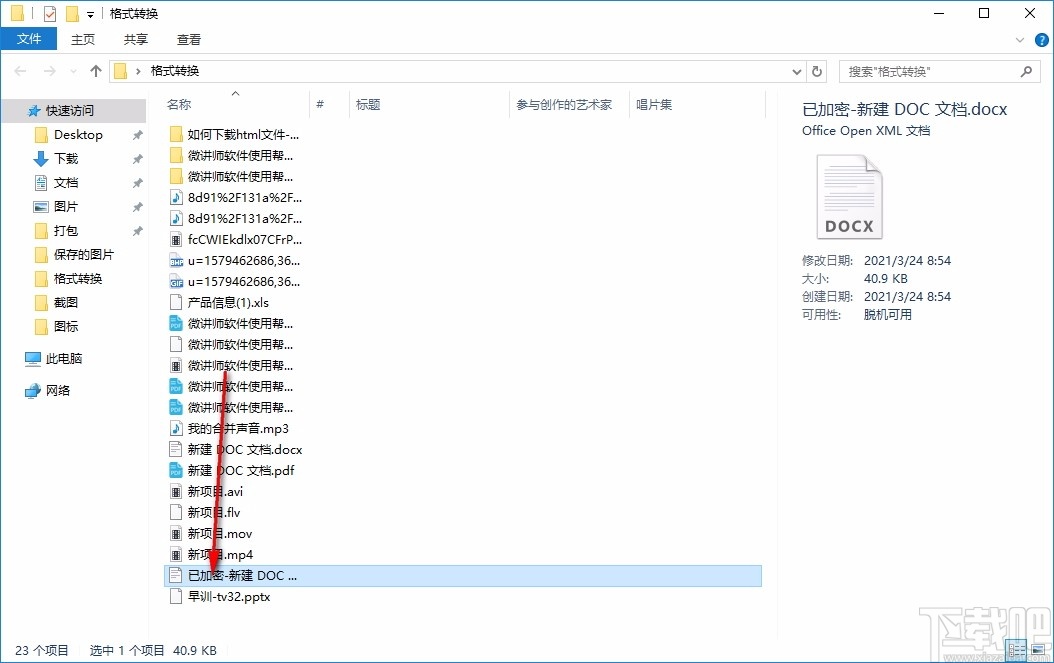1054x663 pixels.
Task: Switch to large thumbnails using status bar toggle
Action: coord(1038,650)
